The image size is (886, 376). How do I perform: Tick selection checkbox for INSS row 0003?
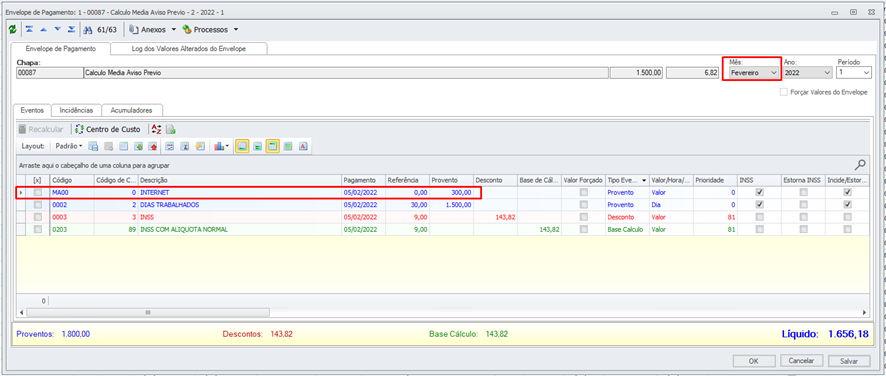click(38, 217)
